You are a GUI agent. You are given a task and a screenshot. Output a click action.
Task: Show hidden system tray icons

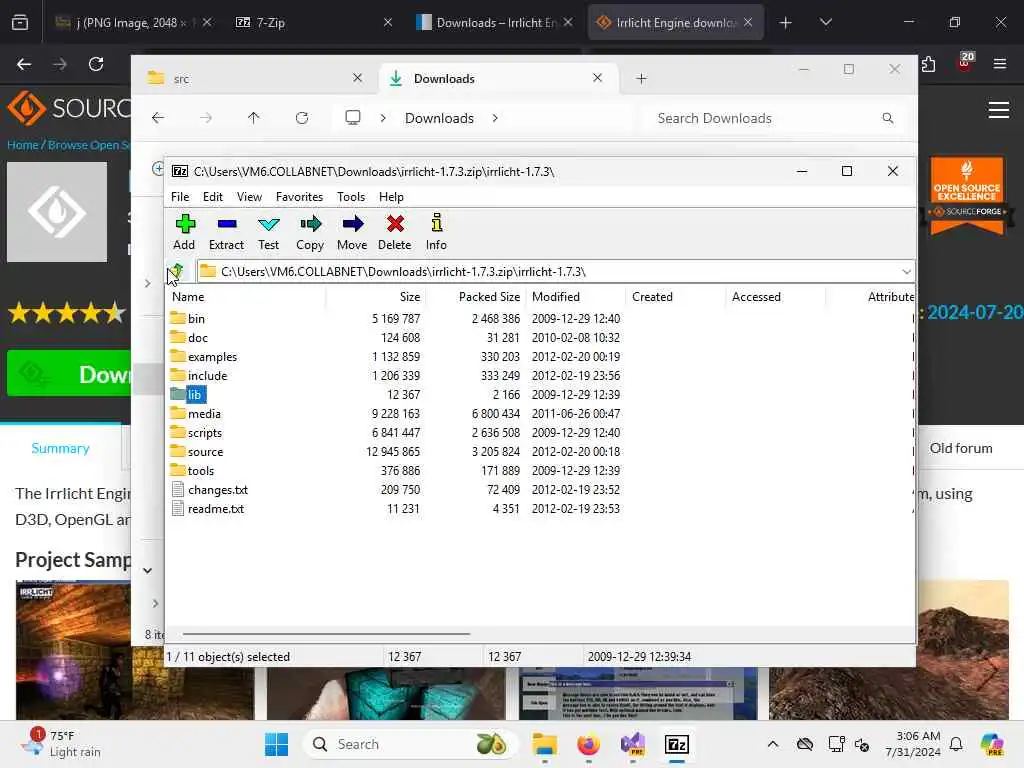click(x=773, y=744)
